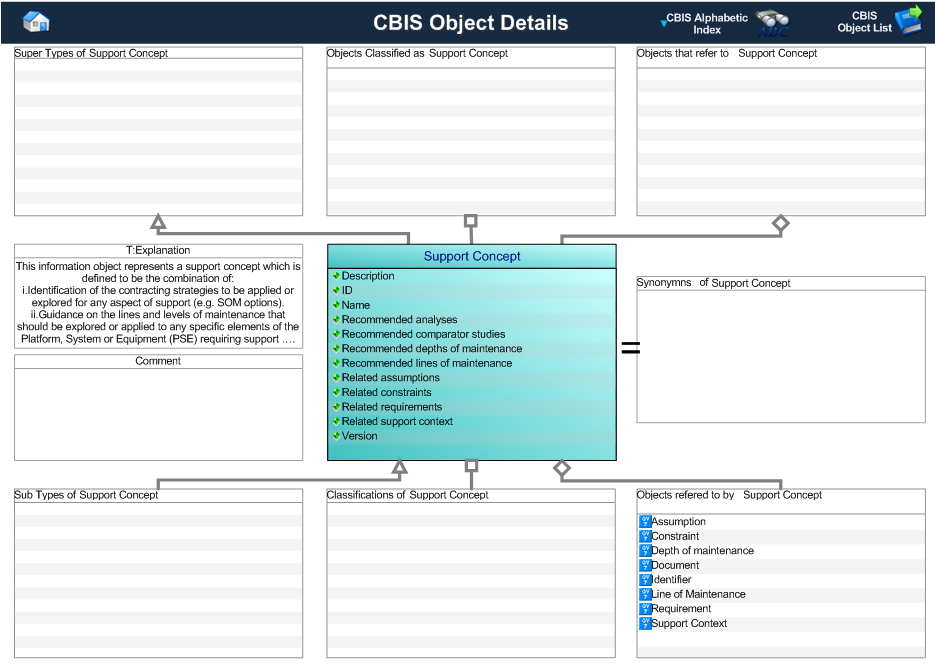Click the CBIS Object List link
Screen dimensions: 935x666
pos(865,21)
